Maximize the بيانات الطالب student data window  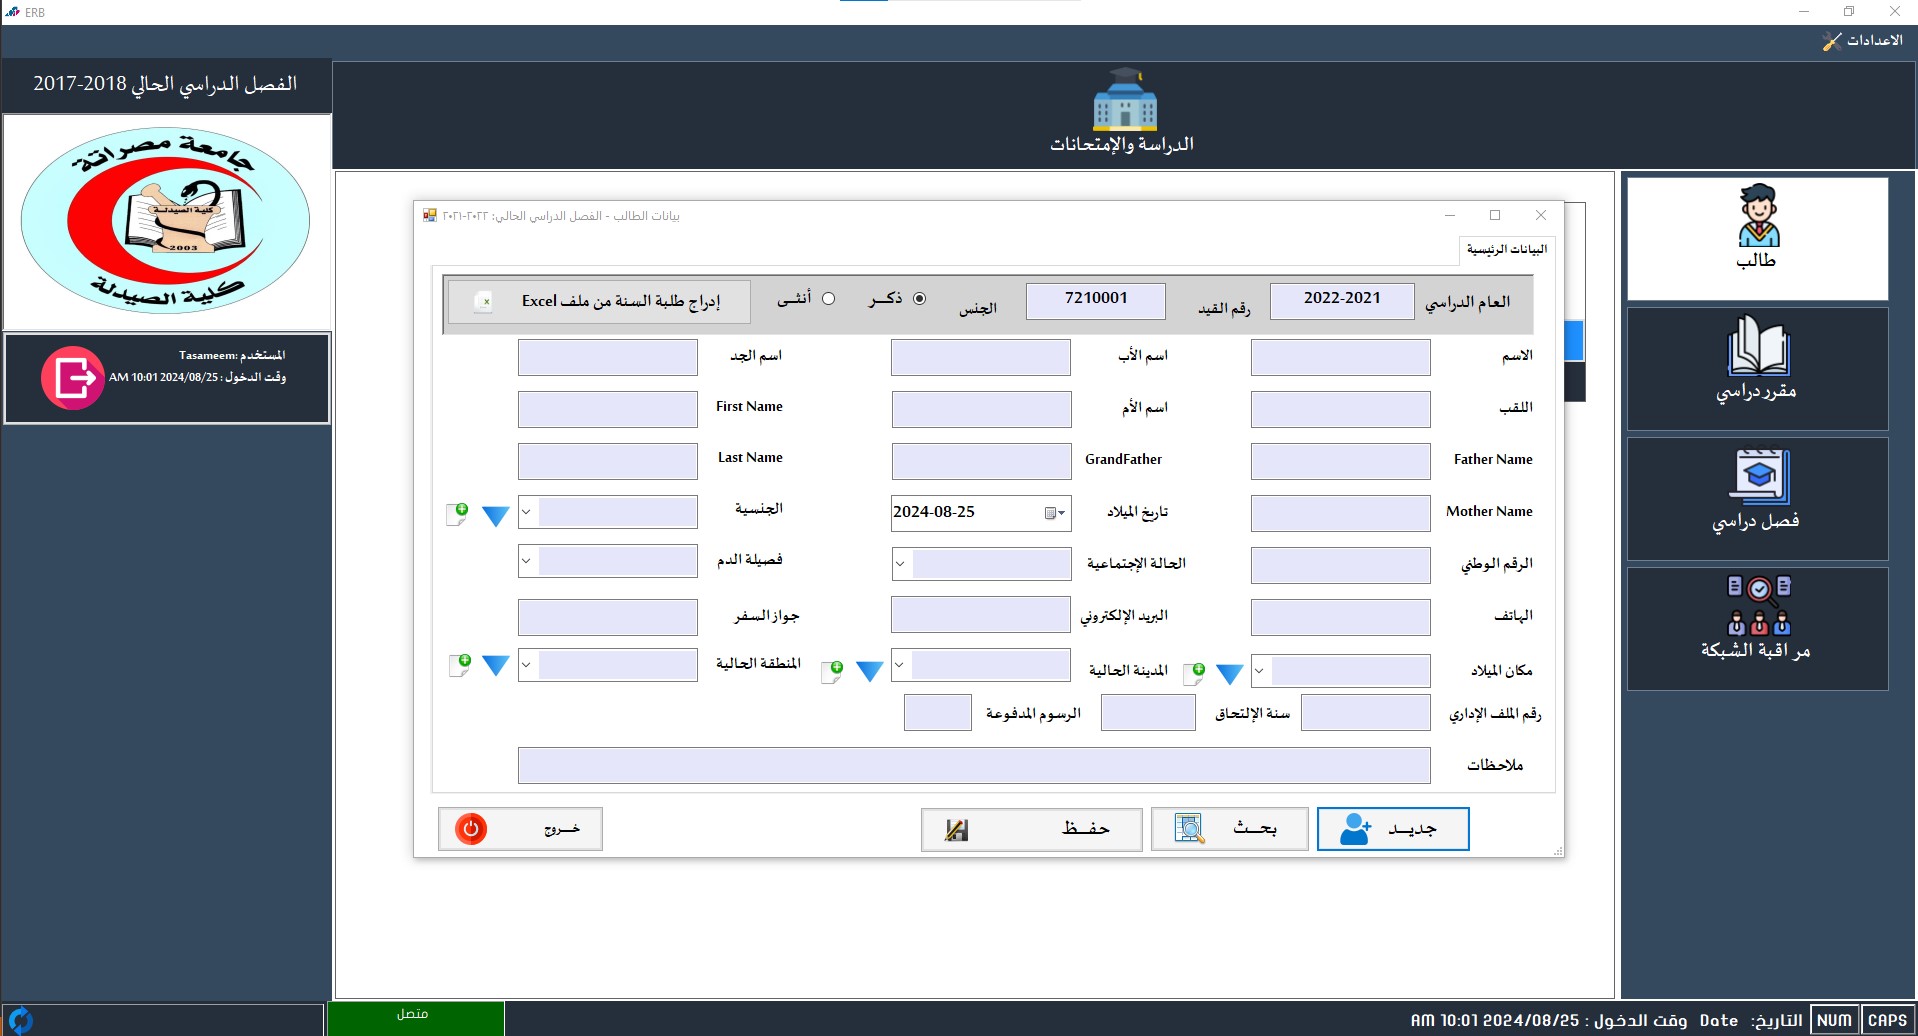pyautogui.click(x=1495, y=215)
